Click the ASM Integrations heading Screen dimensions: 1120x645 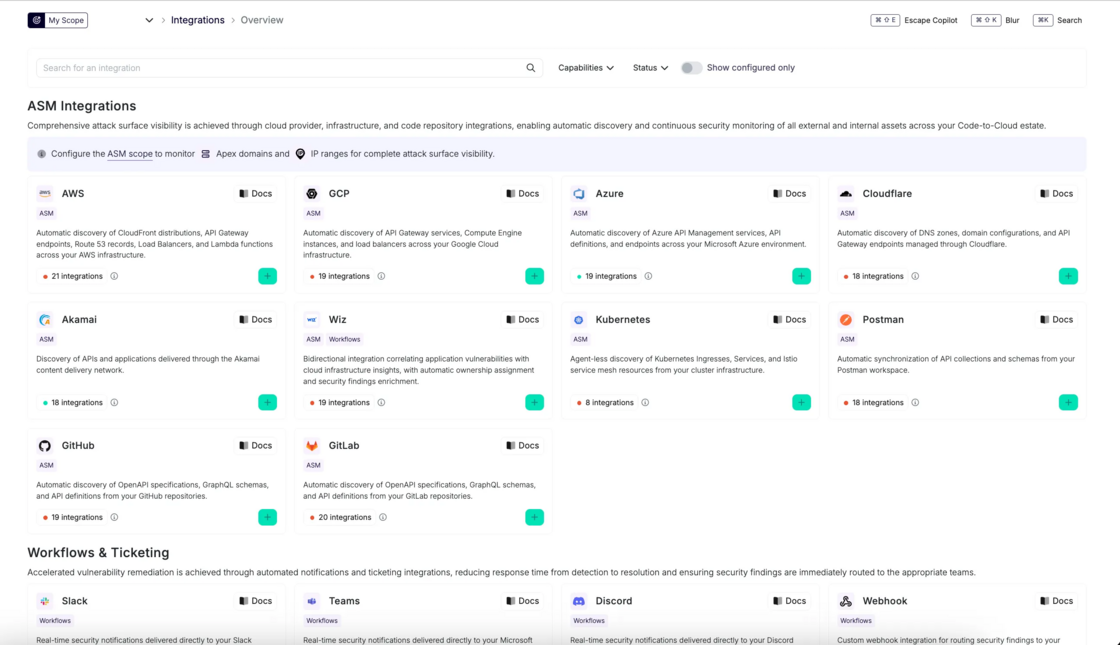tap(81, 106)
